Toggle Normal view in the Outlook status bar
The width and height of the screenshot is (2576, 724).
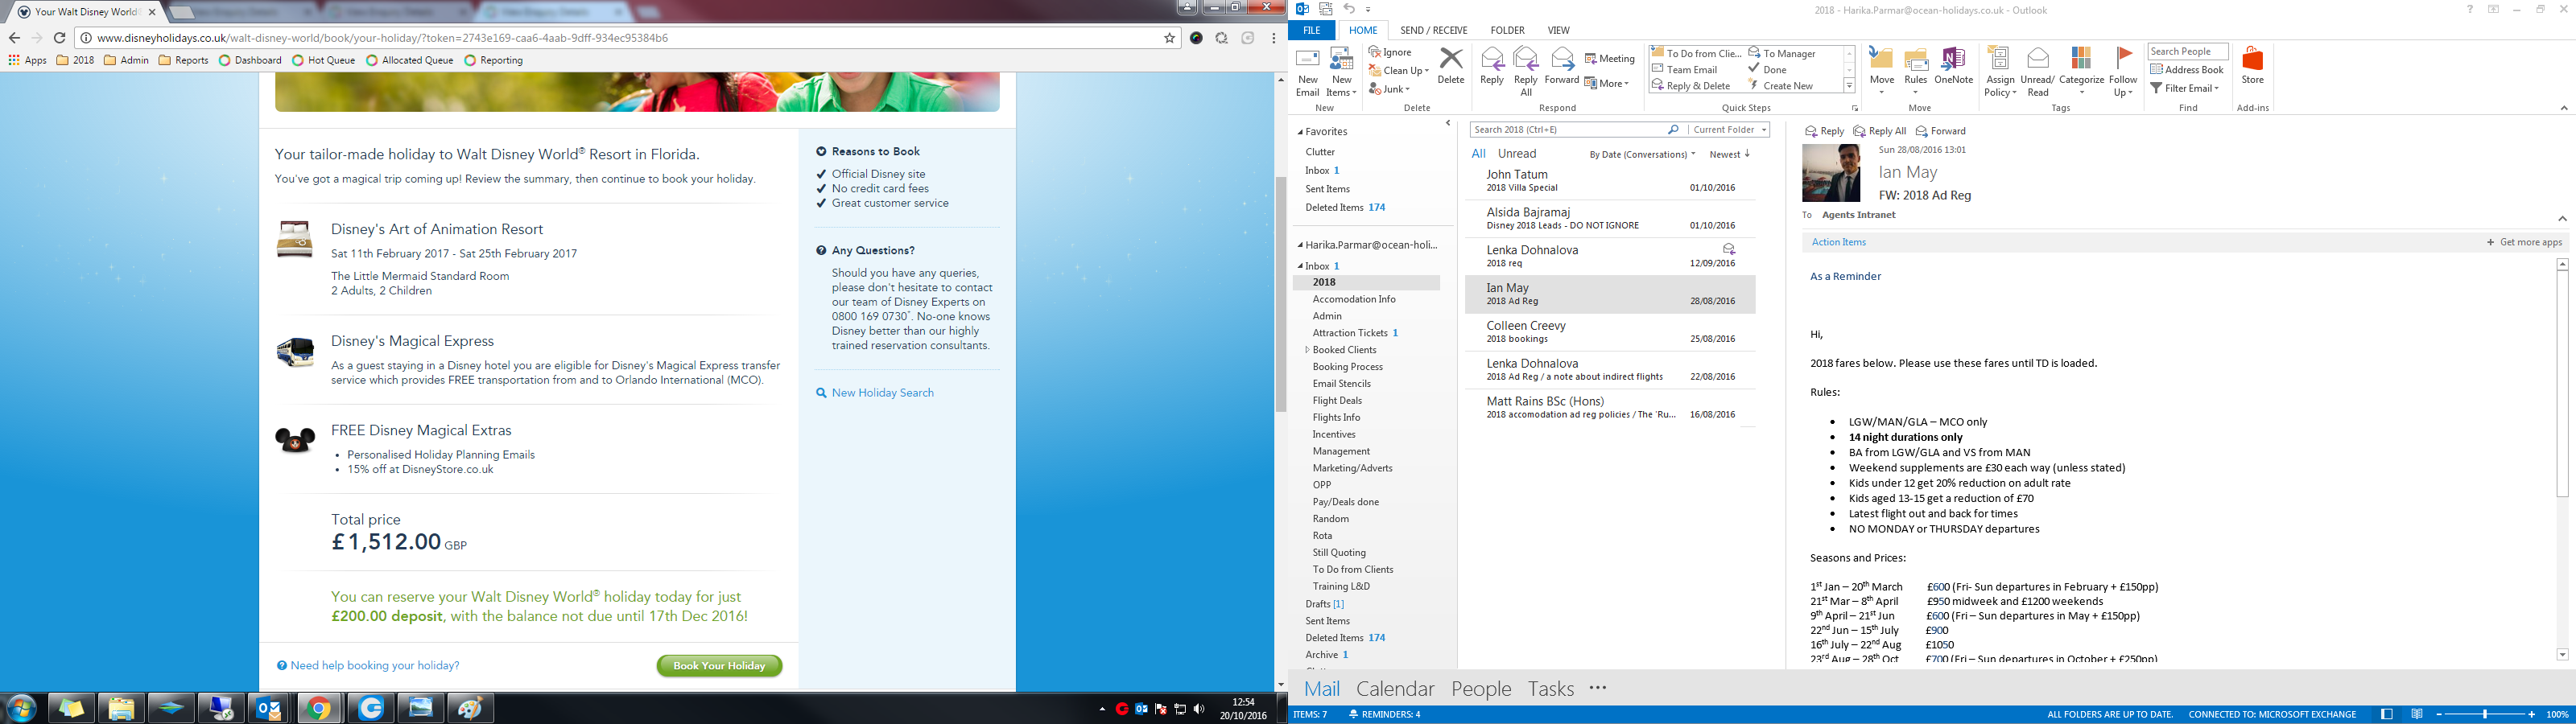(x=2386, y=715)
